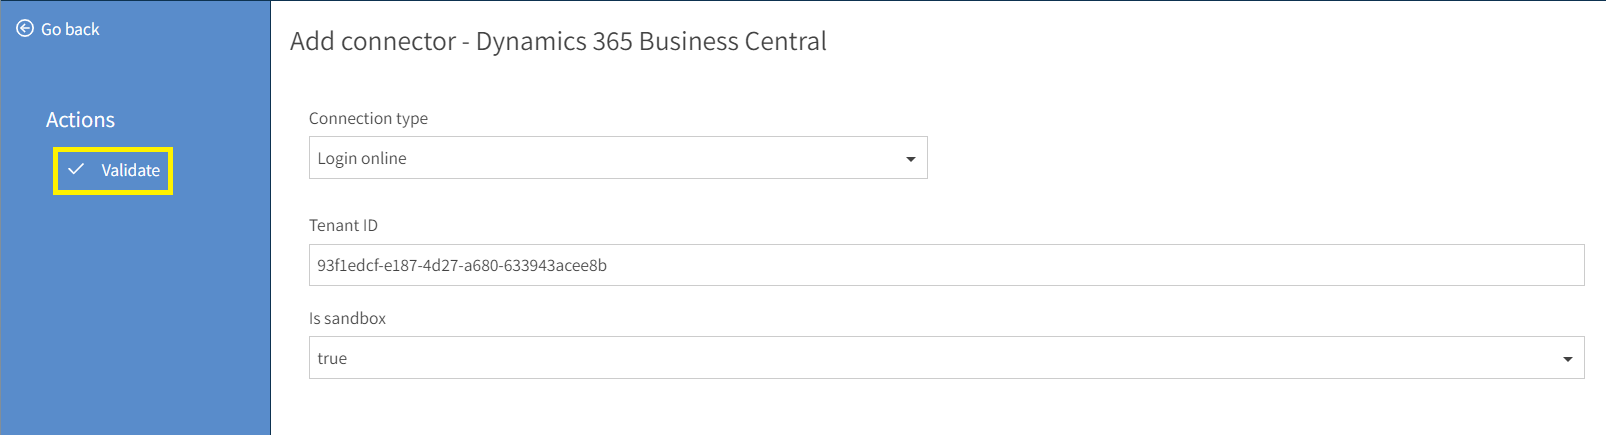Run the Validate action
This screenshot has height=435, width=1606.
[113, 170]
